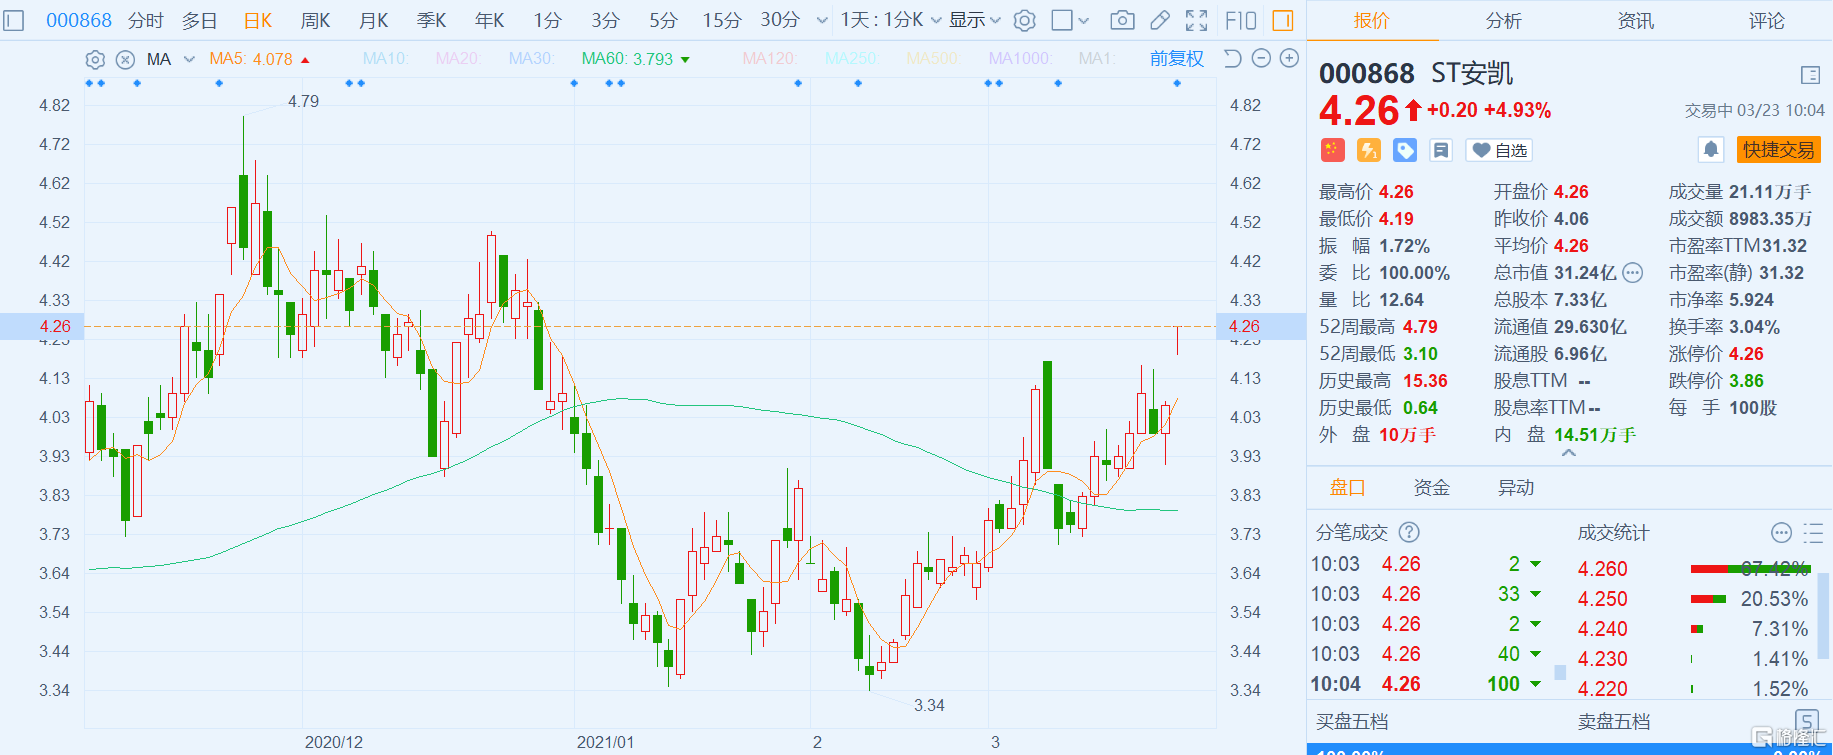Image resolution: width=1833 pixels, height=755 pixels.
Task: Switch to the 周K chart tab
Action: [x=315, y=20]
